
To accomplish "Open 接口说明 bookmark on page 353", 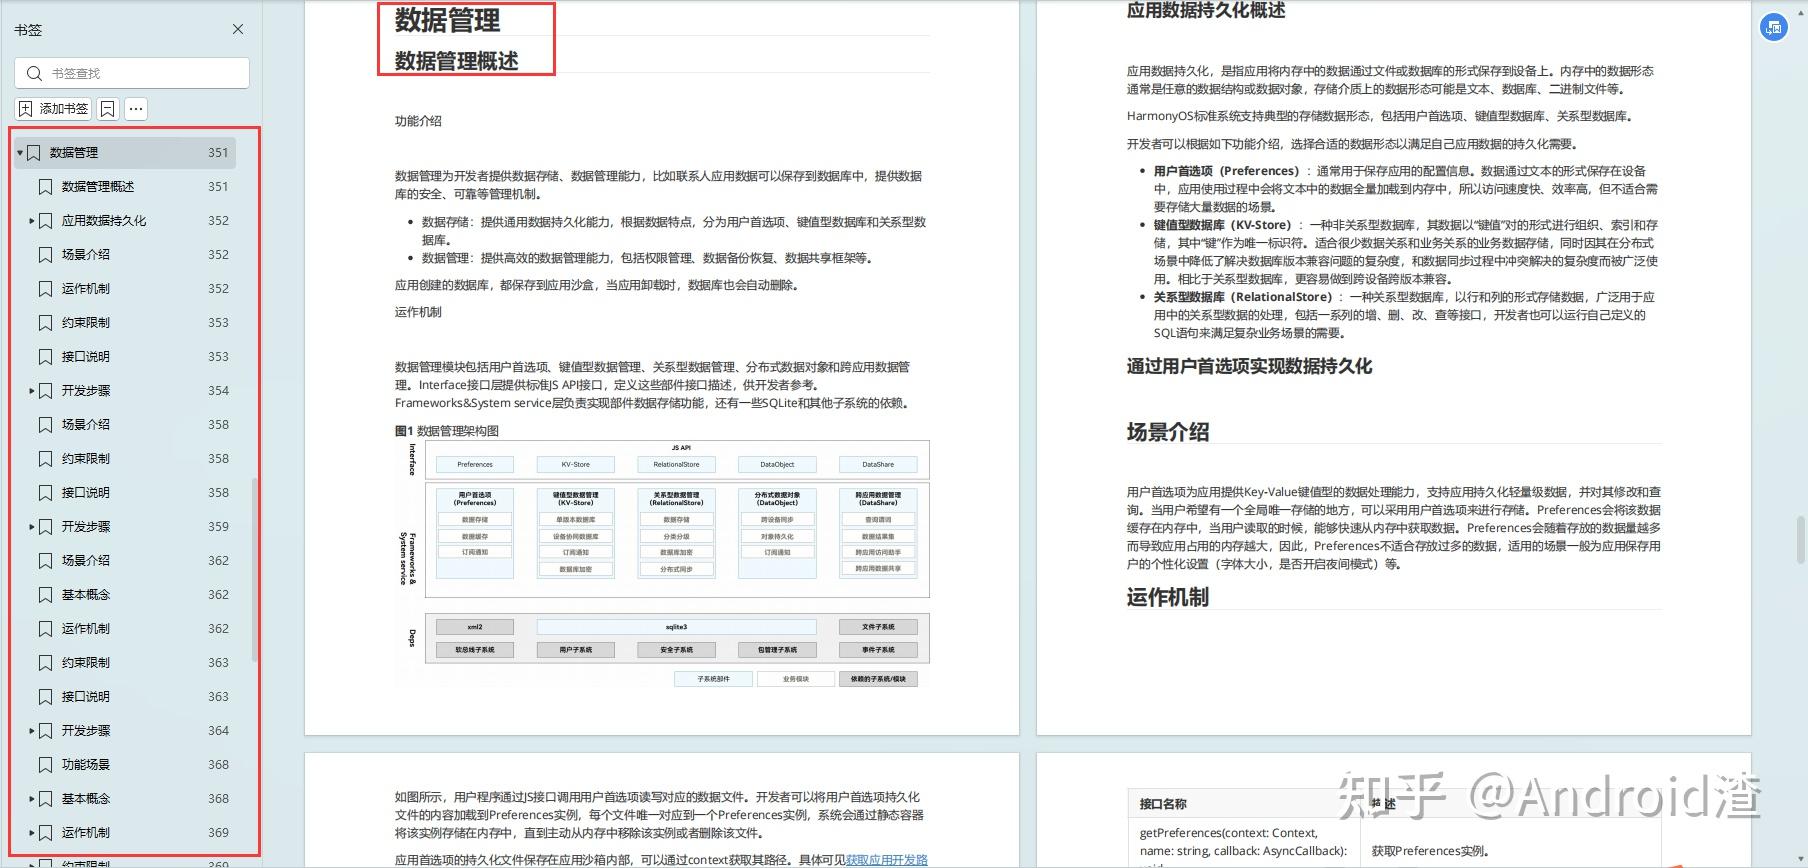I will (133, 357).
